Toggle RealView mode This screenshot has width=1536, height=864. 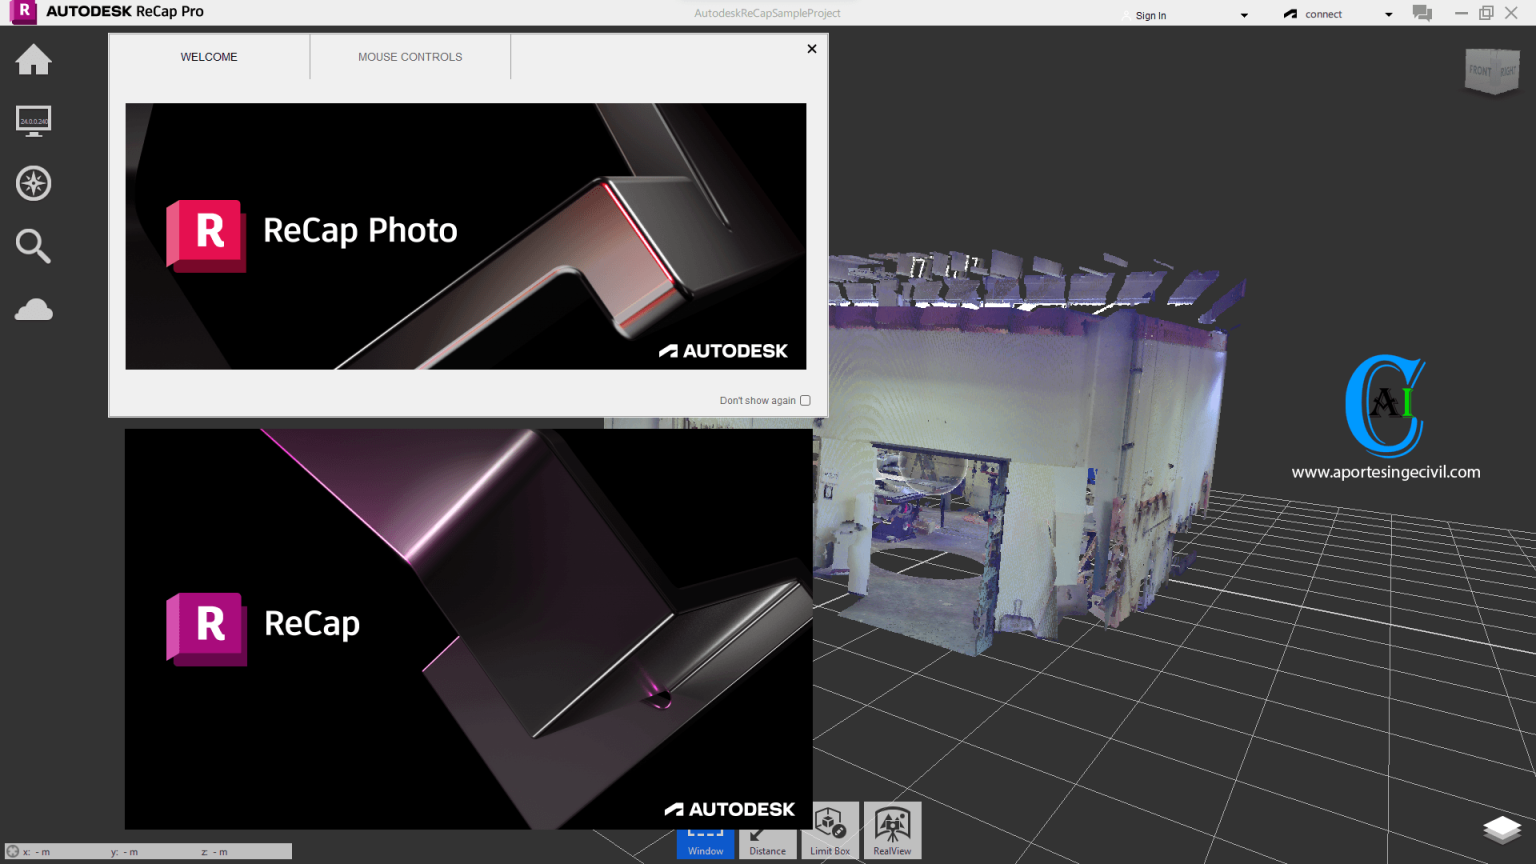coord(891,830)
